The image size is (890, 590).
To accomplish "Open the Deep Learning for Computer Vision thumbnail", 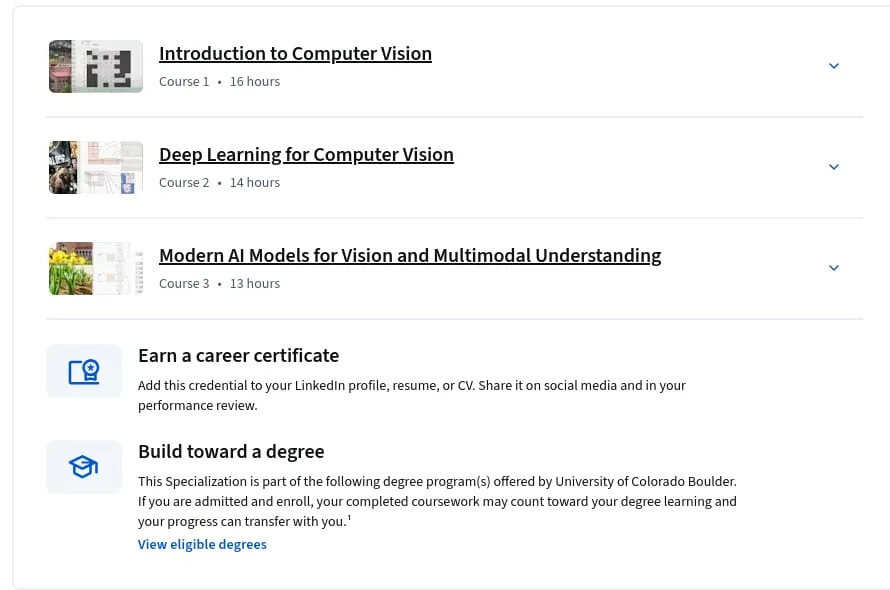I will tap(96, 168).
